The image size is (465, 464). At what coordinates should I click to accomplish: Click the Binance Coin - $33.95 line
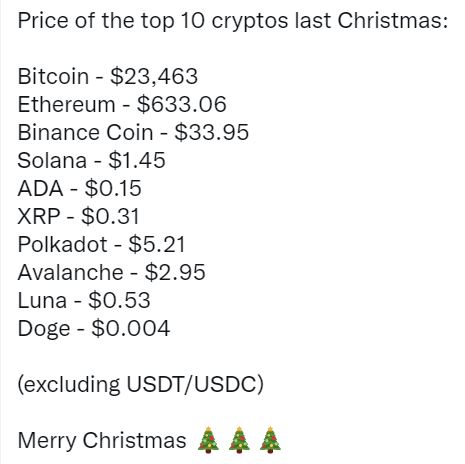[x=133, y=132]
